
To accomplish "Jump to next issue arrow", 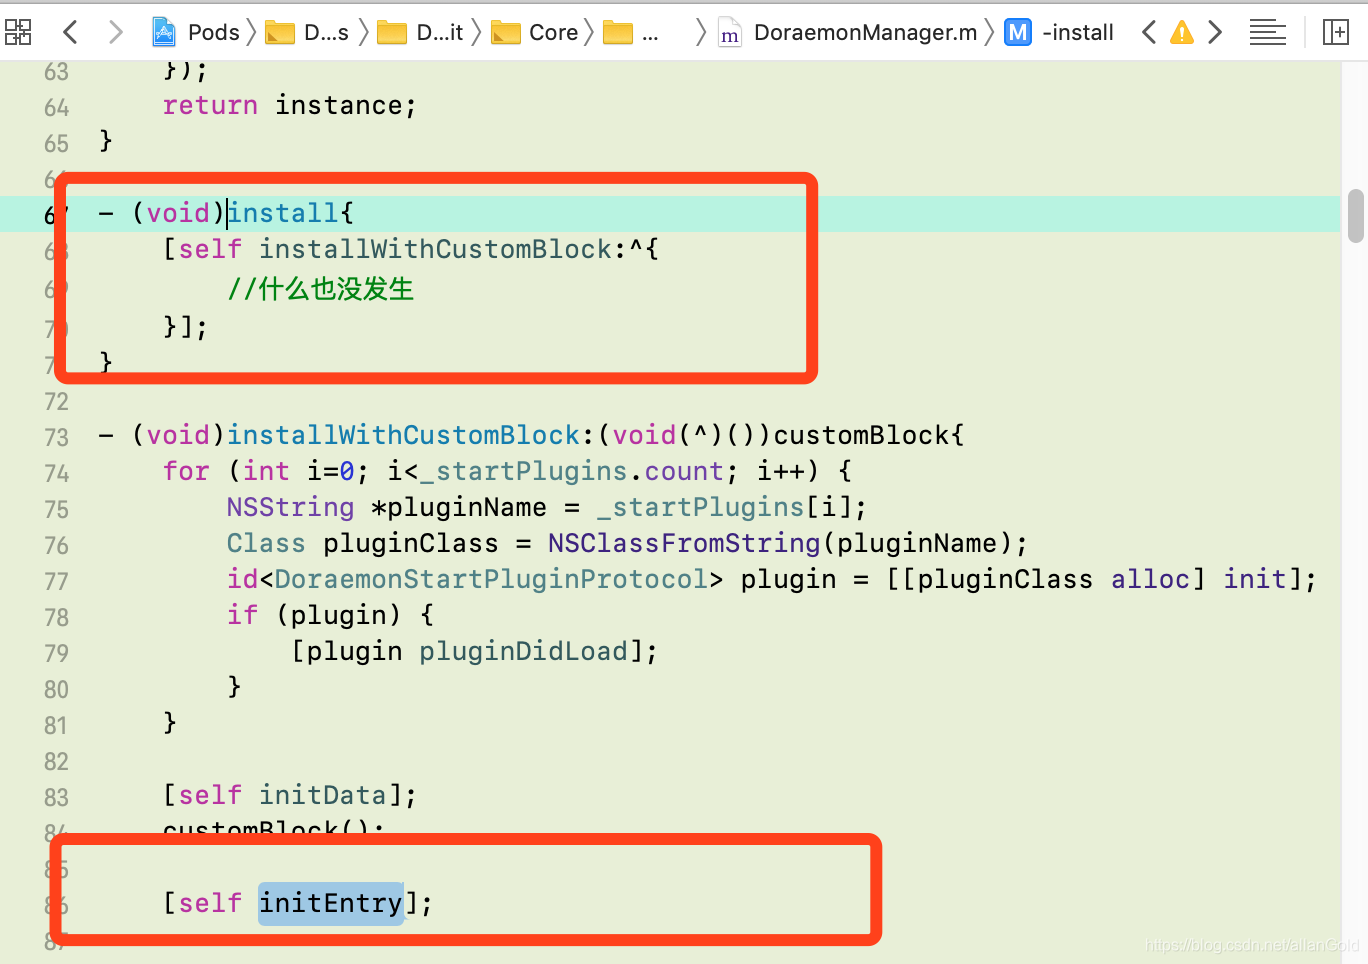I will [x=1215, y=32].
